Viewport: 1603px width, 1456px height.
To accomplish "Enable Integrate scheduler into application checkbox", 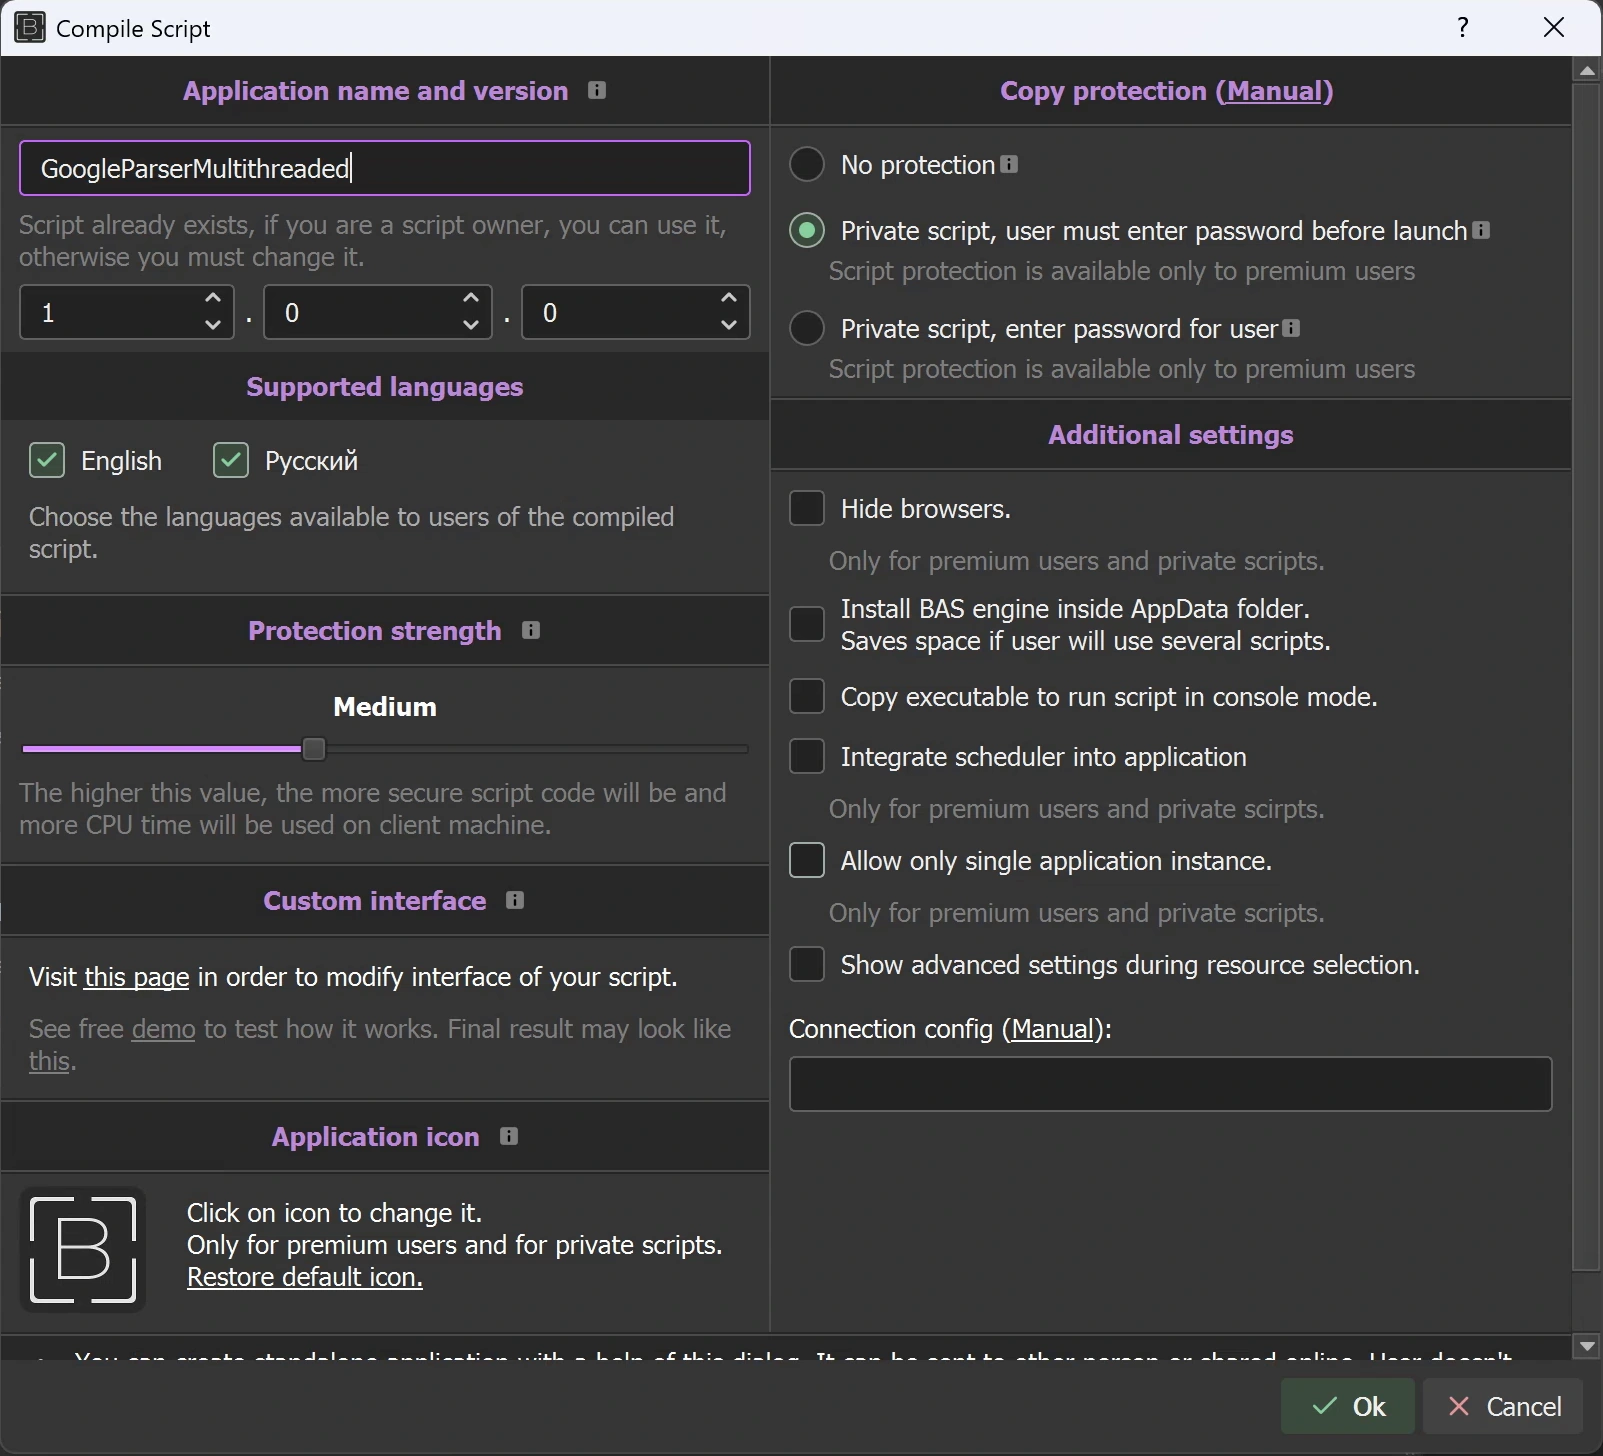I will pyautogui.click(x=807, y=756).
